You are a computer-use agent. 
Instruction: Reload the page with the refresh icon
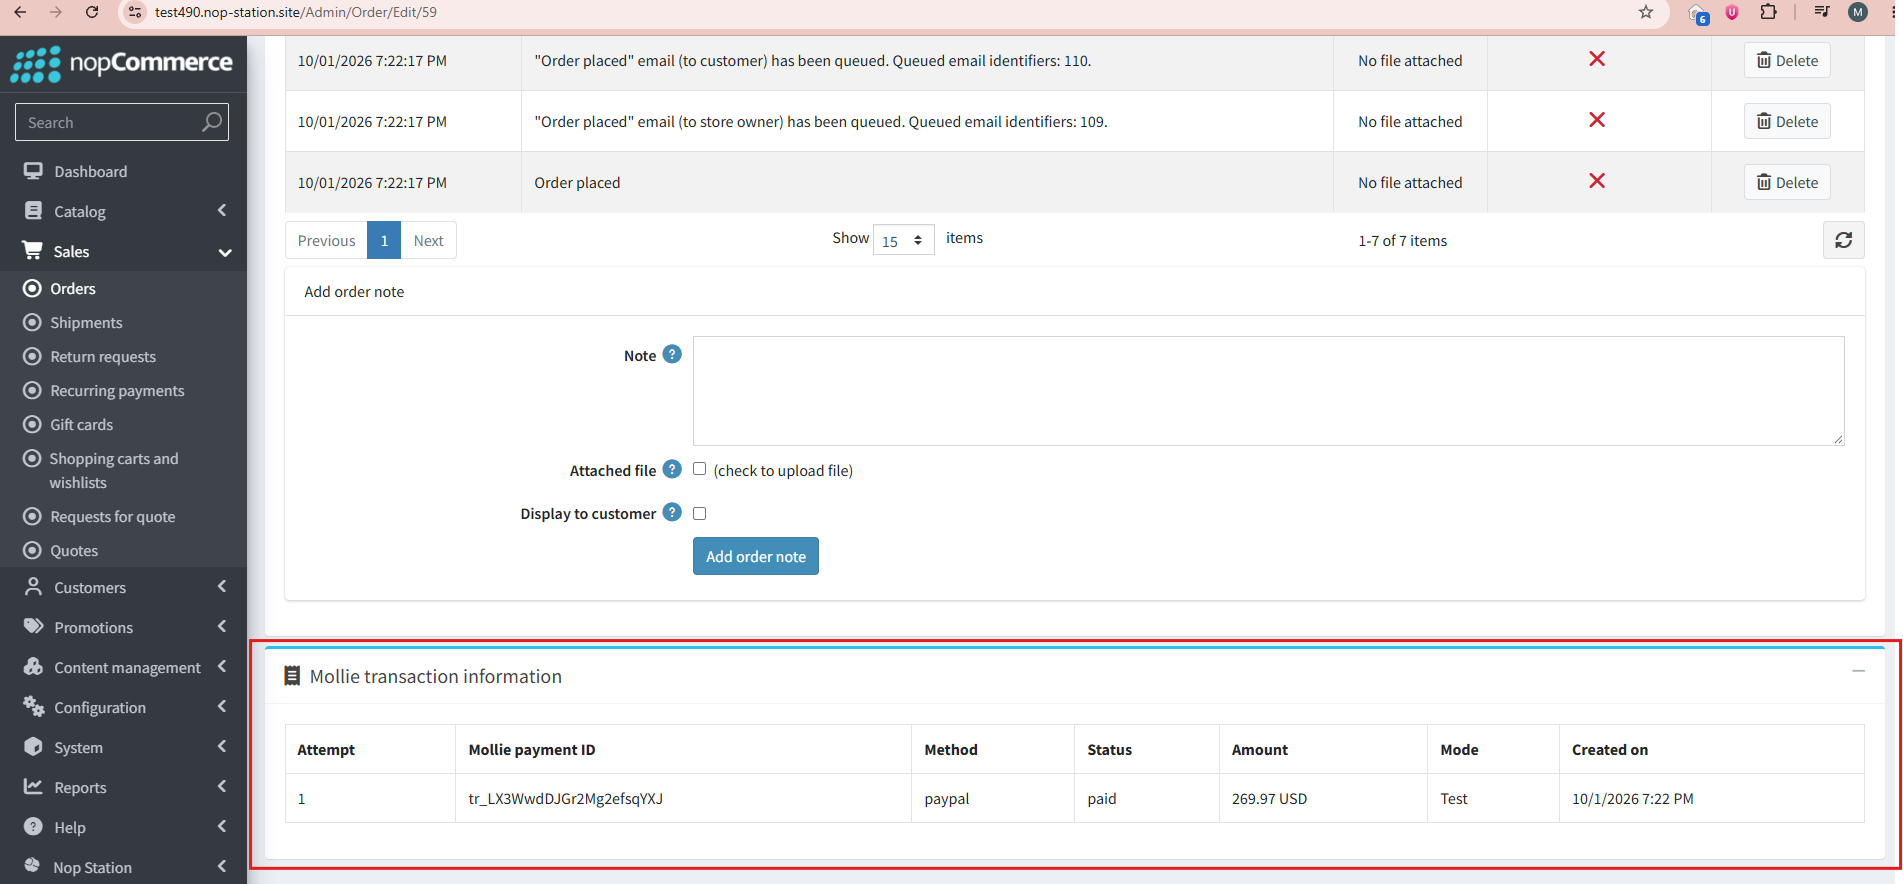click(92, 12)
